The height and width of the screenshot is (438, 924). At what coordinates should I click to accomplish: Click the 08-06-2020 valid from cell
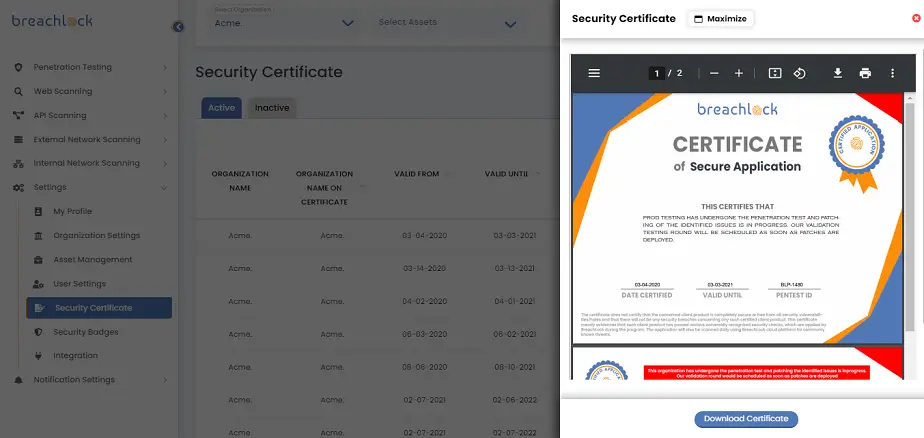tap(424, 367)
